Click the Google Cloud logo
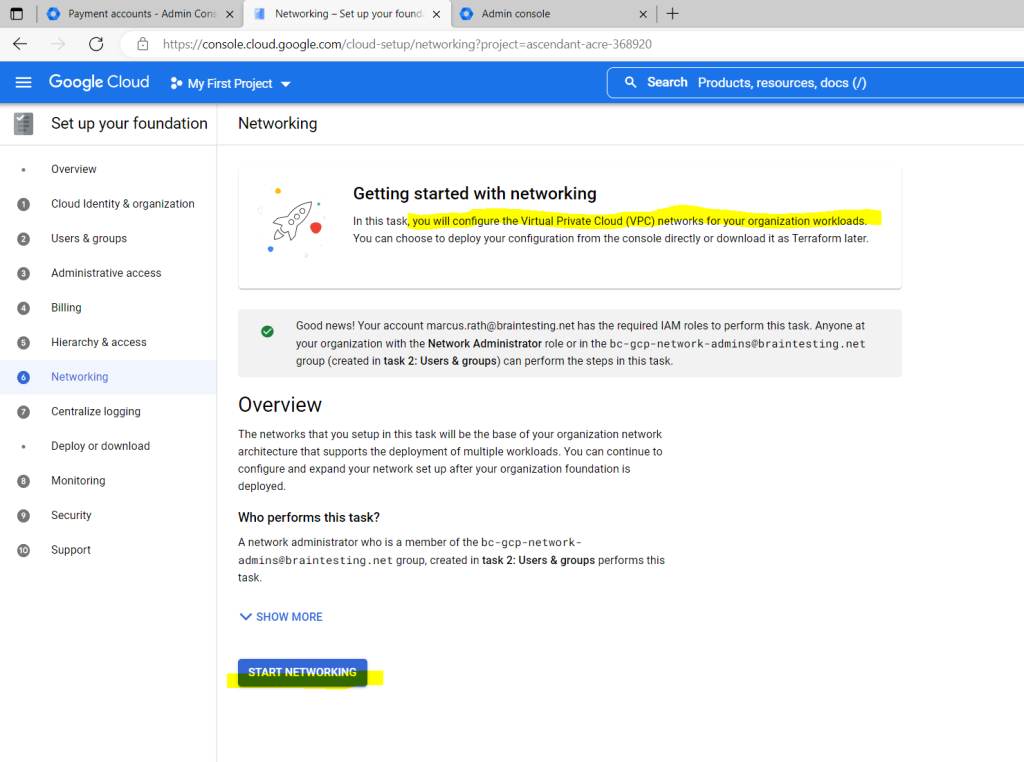1024x762 pixels. pyautogui.click(x=99, y=82)
